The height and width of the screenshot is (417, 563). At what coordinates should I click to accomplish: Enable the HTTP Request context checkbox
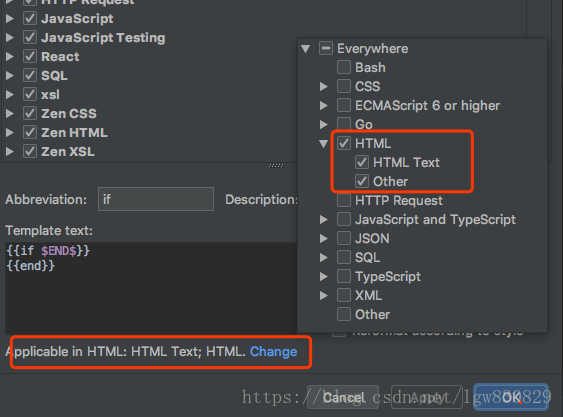coord(344,200)
